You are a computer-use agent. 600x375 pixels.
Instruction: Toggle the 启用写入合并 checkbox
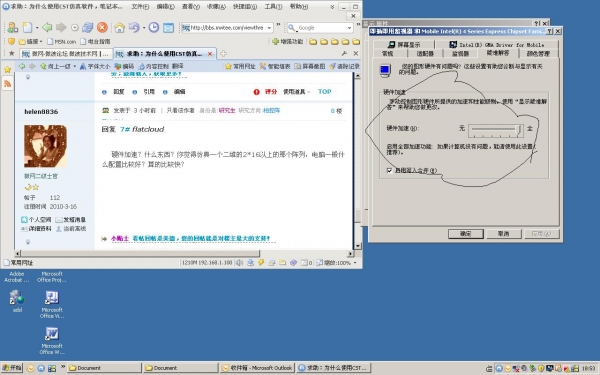click(390, 170)
